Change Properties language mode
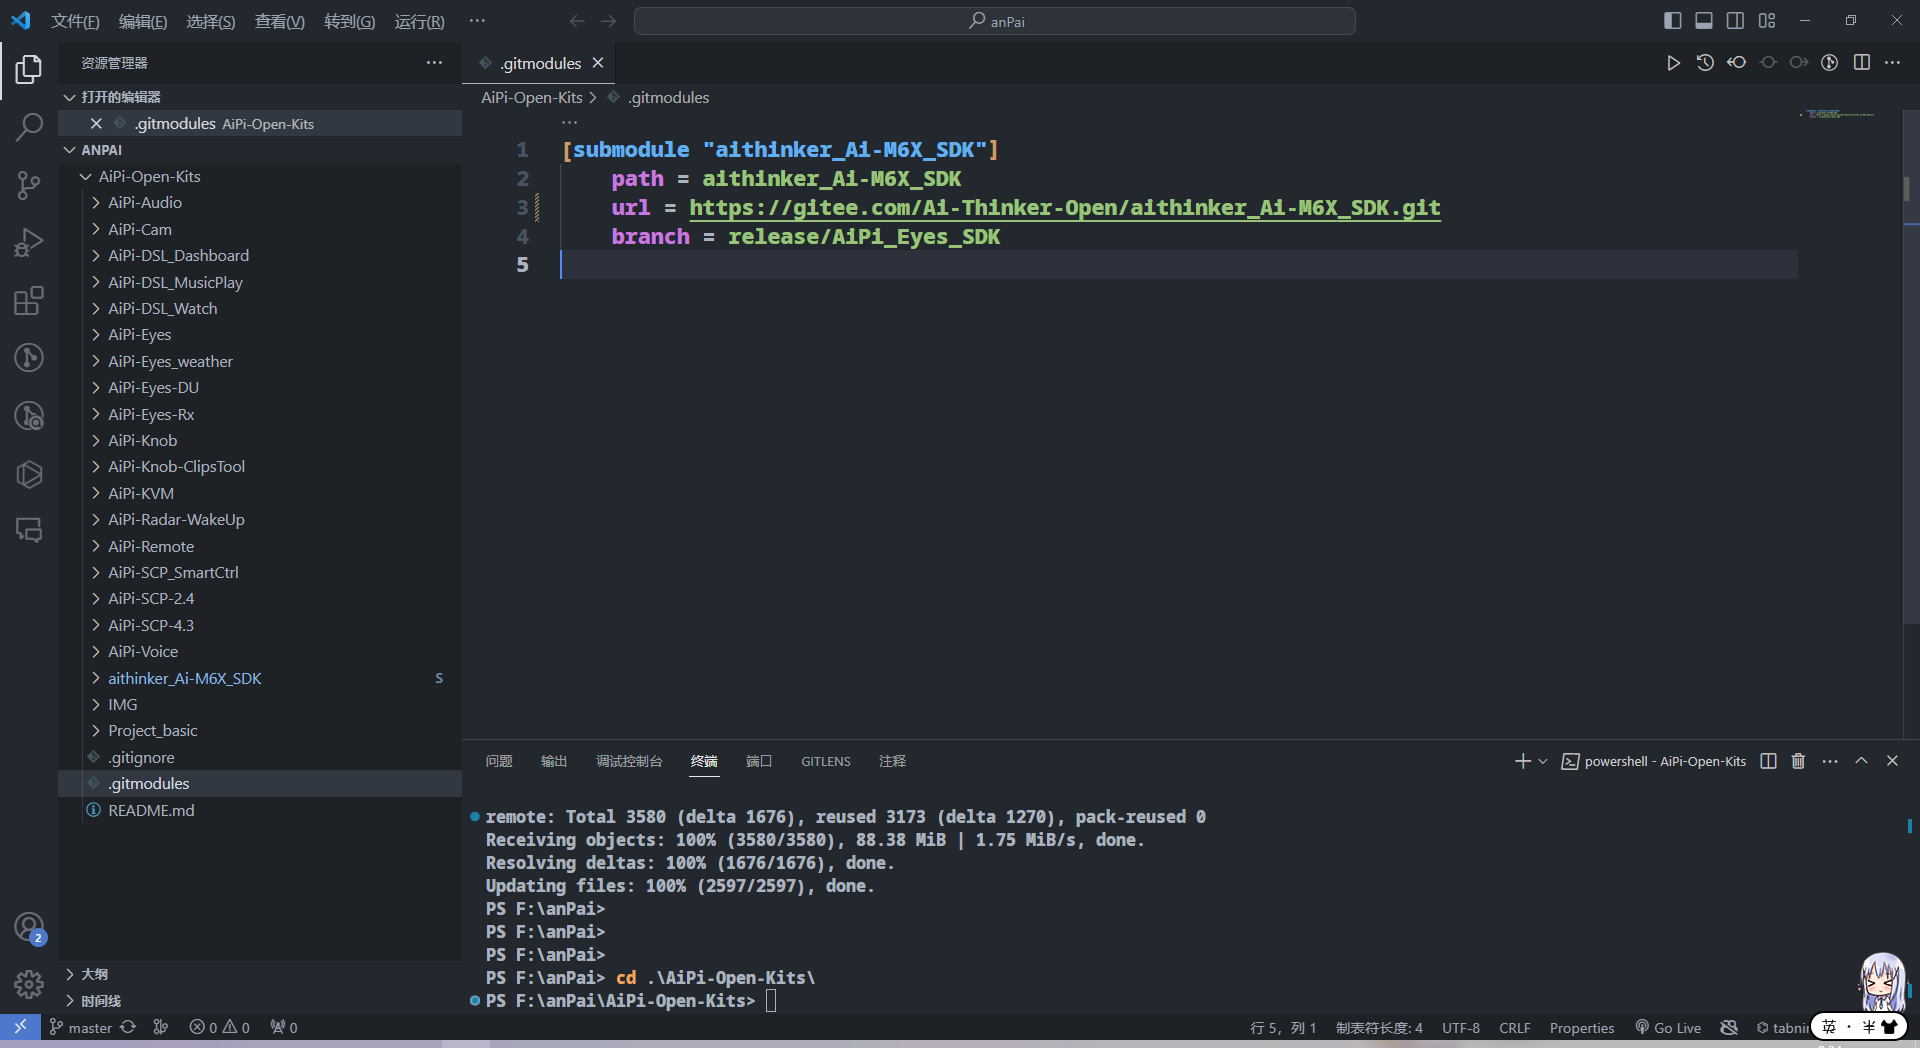 [x=1582, y=1027]
